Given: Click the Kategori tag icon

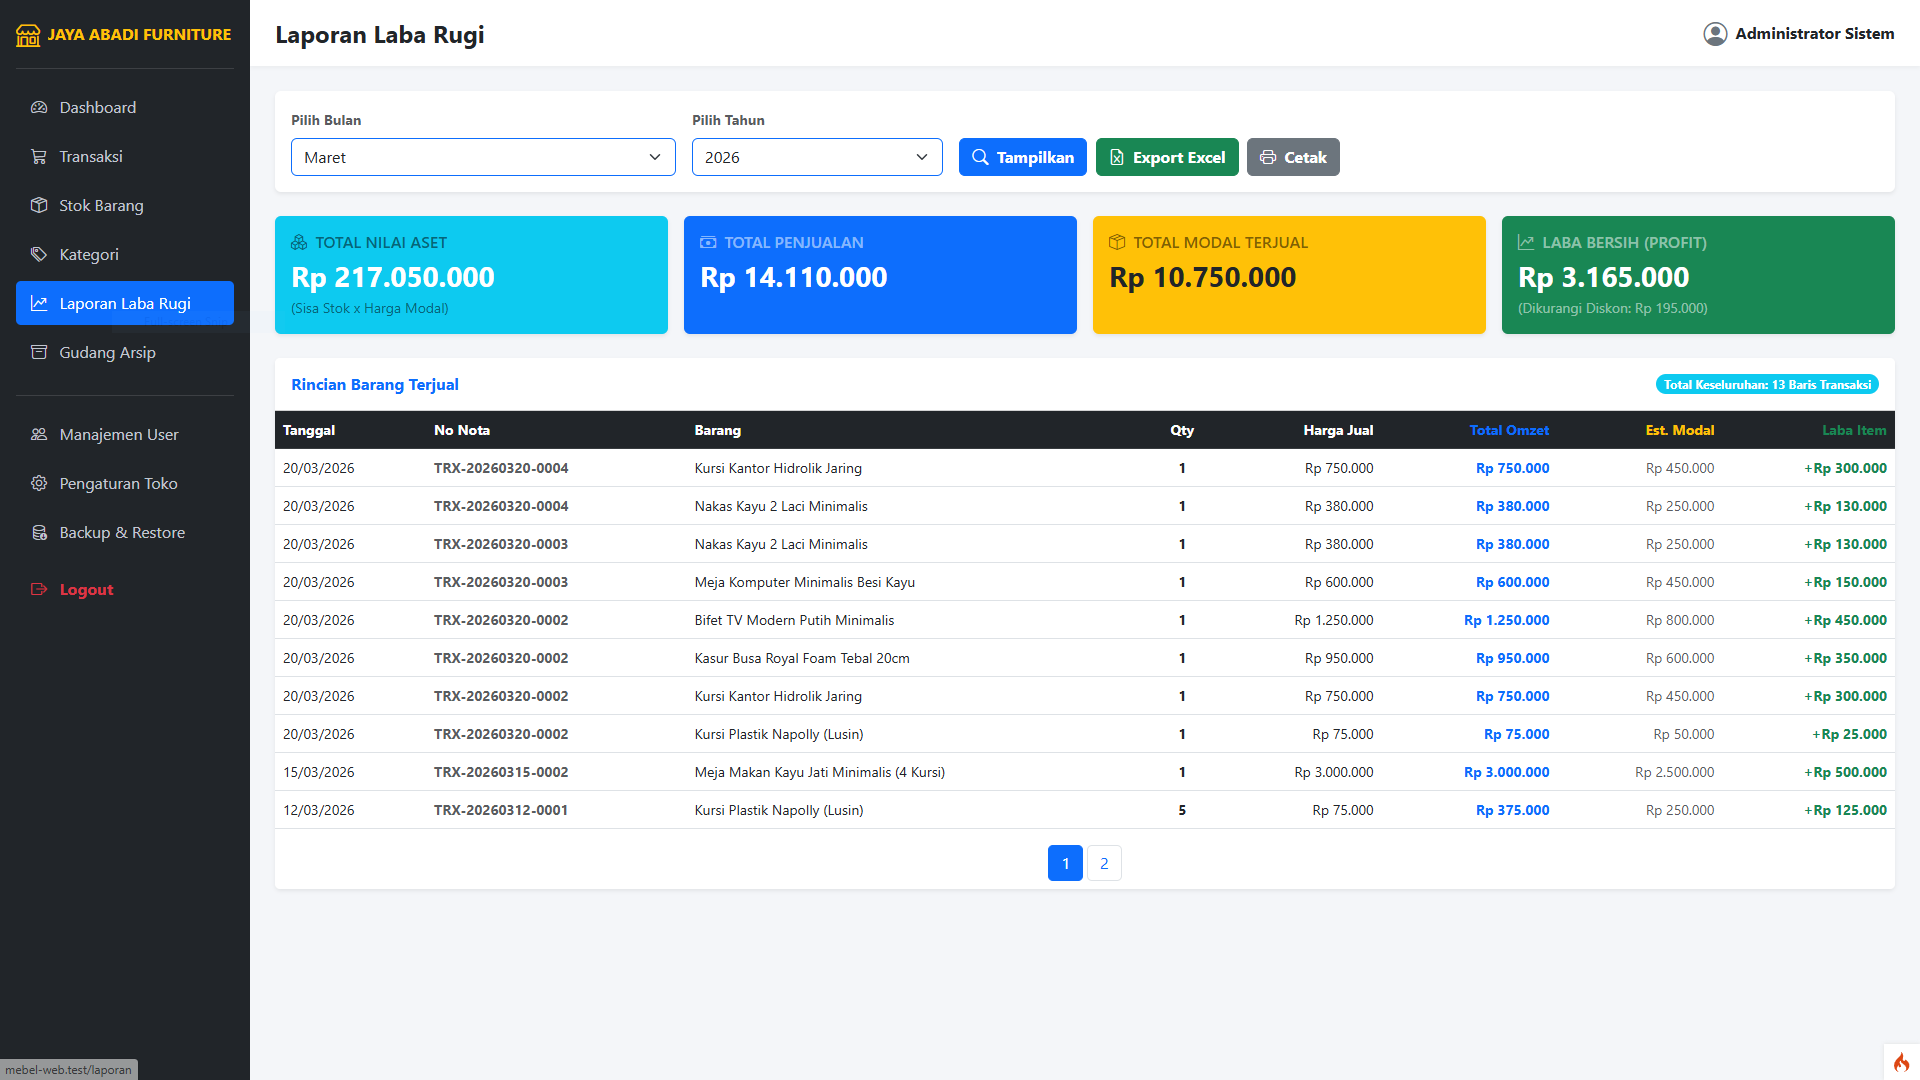Looking at the screenshot, I should tap(39, 254).
